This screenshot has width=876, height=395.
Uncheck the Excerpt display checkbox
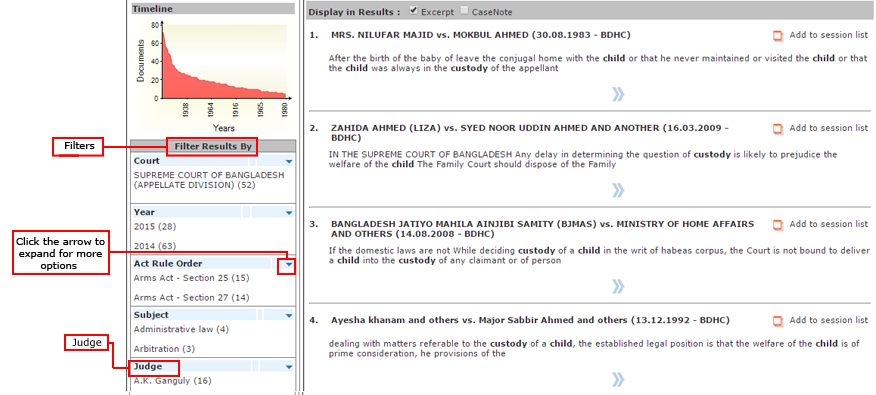pyautogui.click(x=413, y=11)
